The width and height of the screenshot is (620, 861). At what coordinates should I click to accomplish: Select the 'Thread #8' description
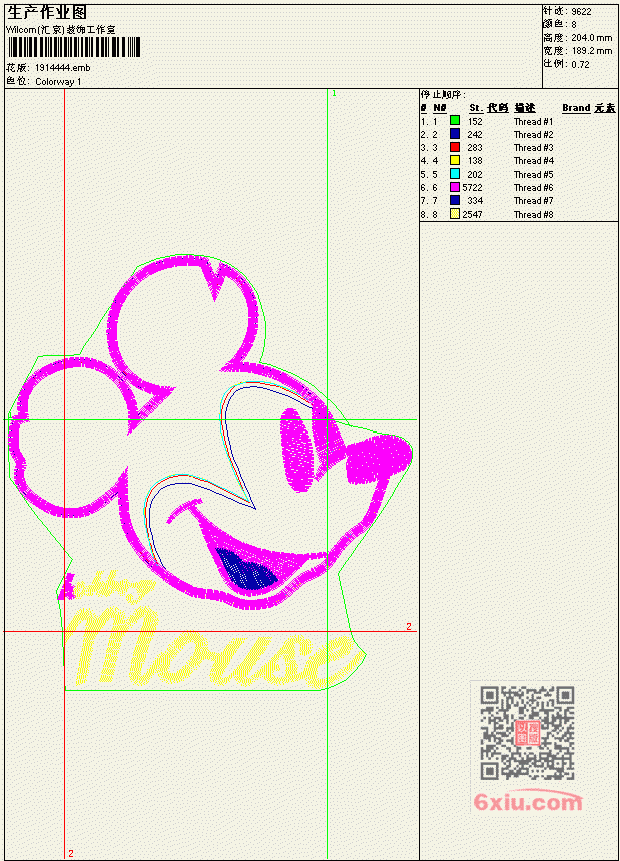(533, 215)
